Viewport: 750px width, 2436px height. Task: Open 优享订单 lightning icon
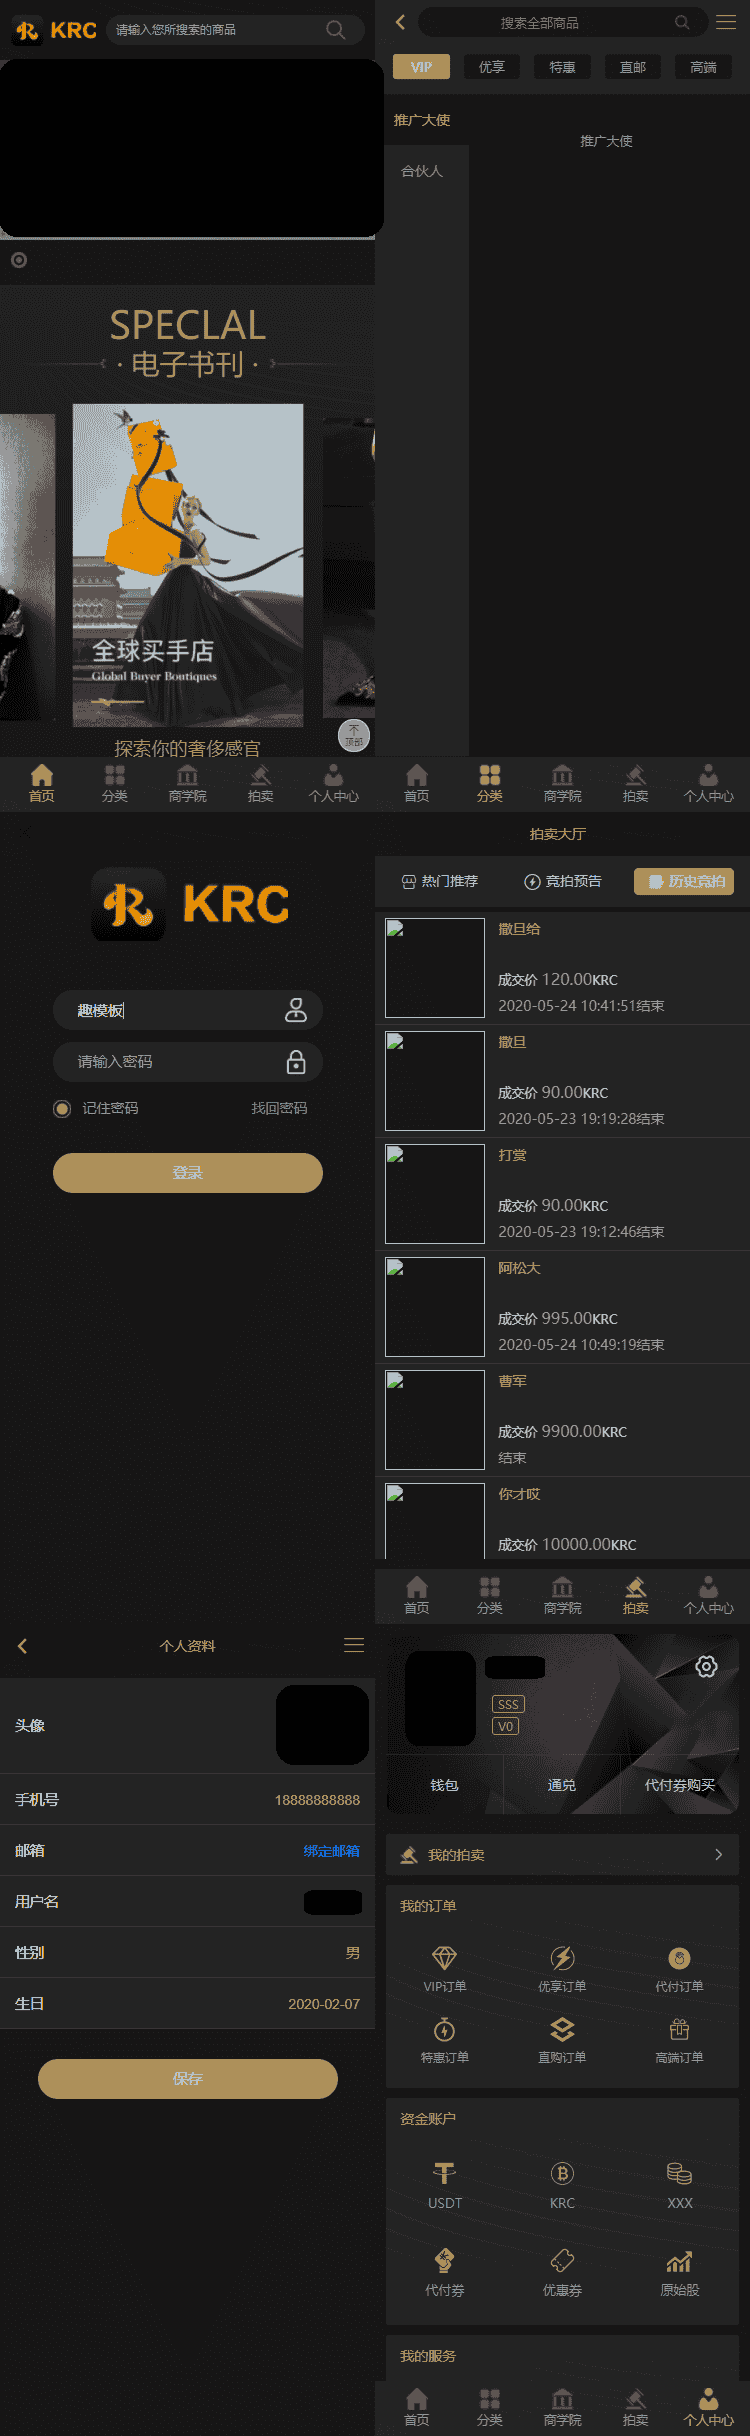click(x=562, y=1957)
